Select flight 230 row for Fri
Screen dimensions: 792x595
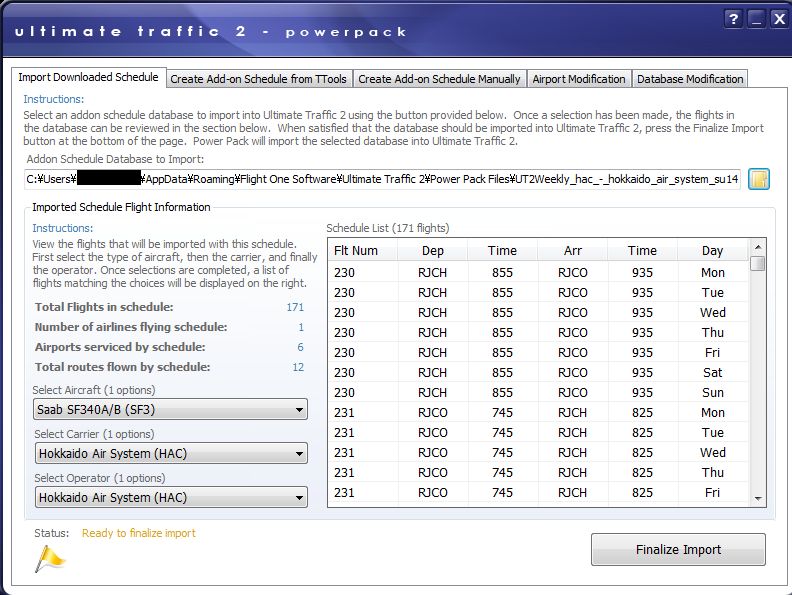click(538, 353)
